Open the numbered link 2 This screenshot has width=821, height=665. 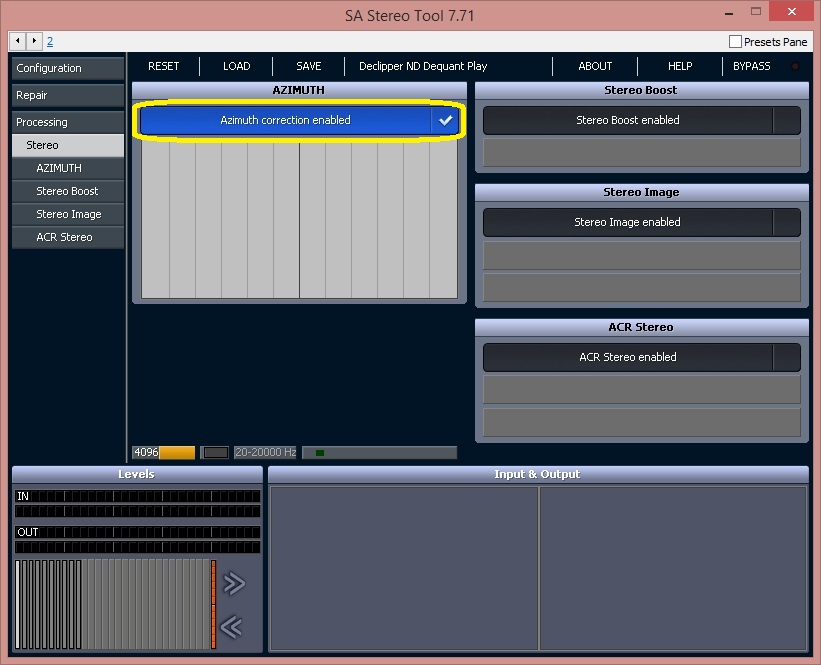[50, 41]
